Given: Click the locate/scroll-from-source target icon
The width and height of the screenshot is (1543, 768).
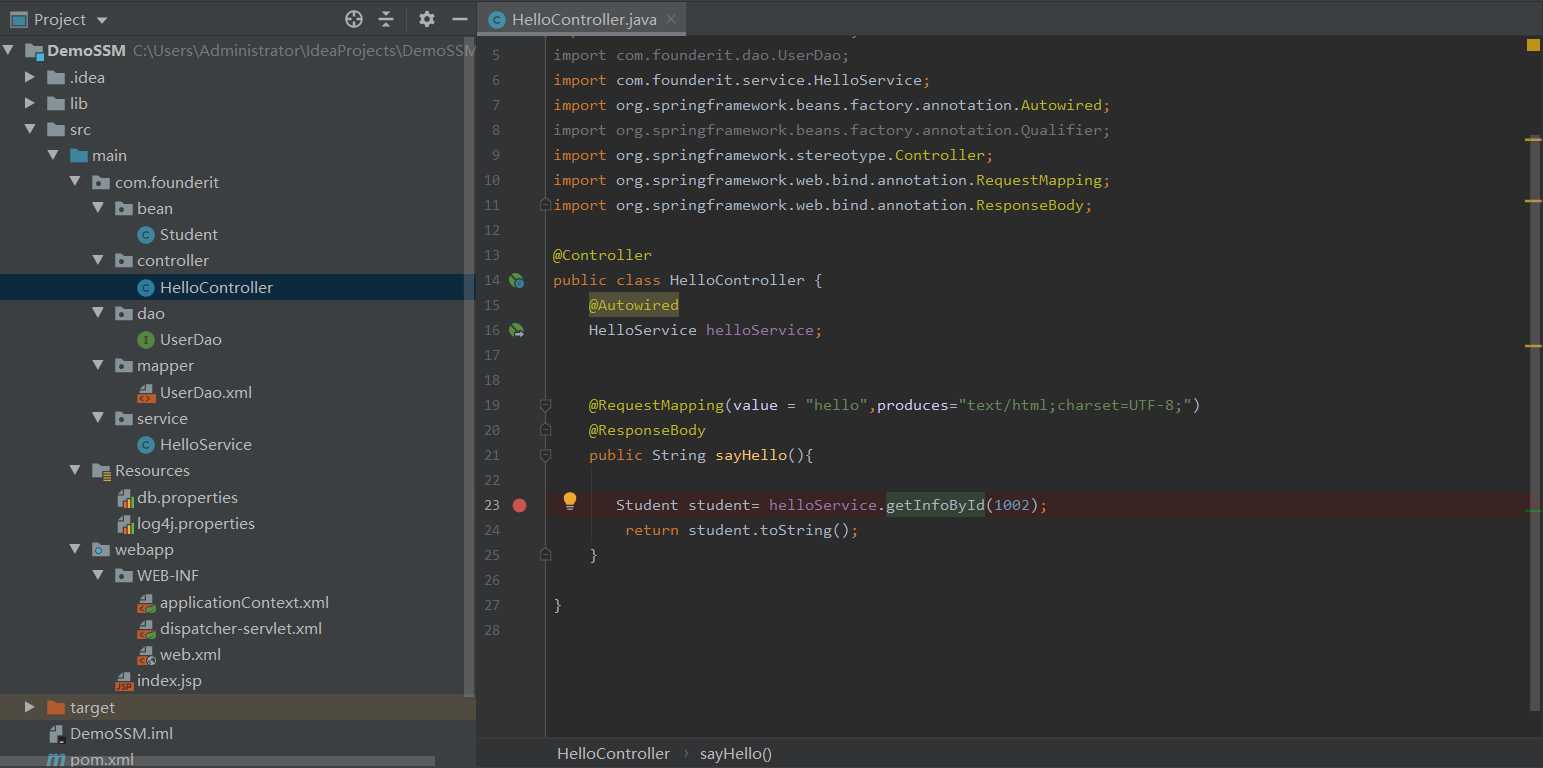Looking at the screenshot, I should tap(353, 19).
